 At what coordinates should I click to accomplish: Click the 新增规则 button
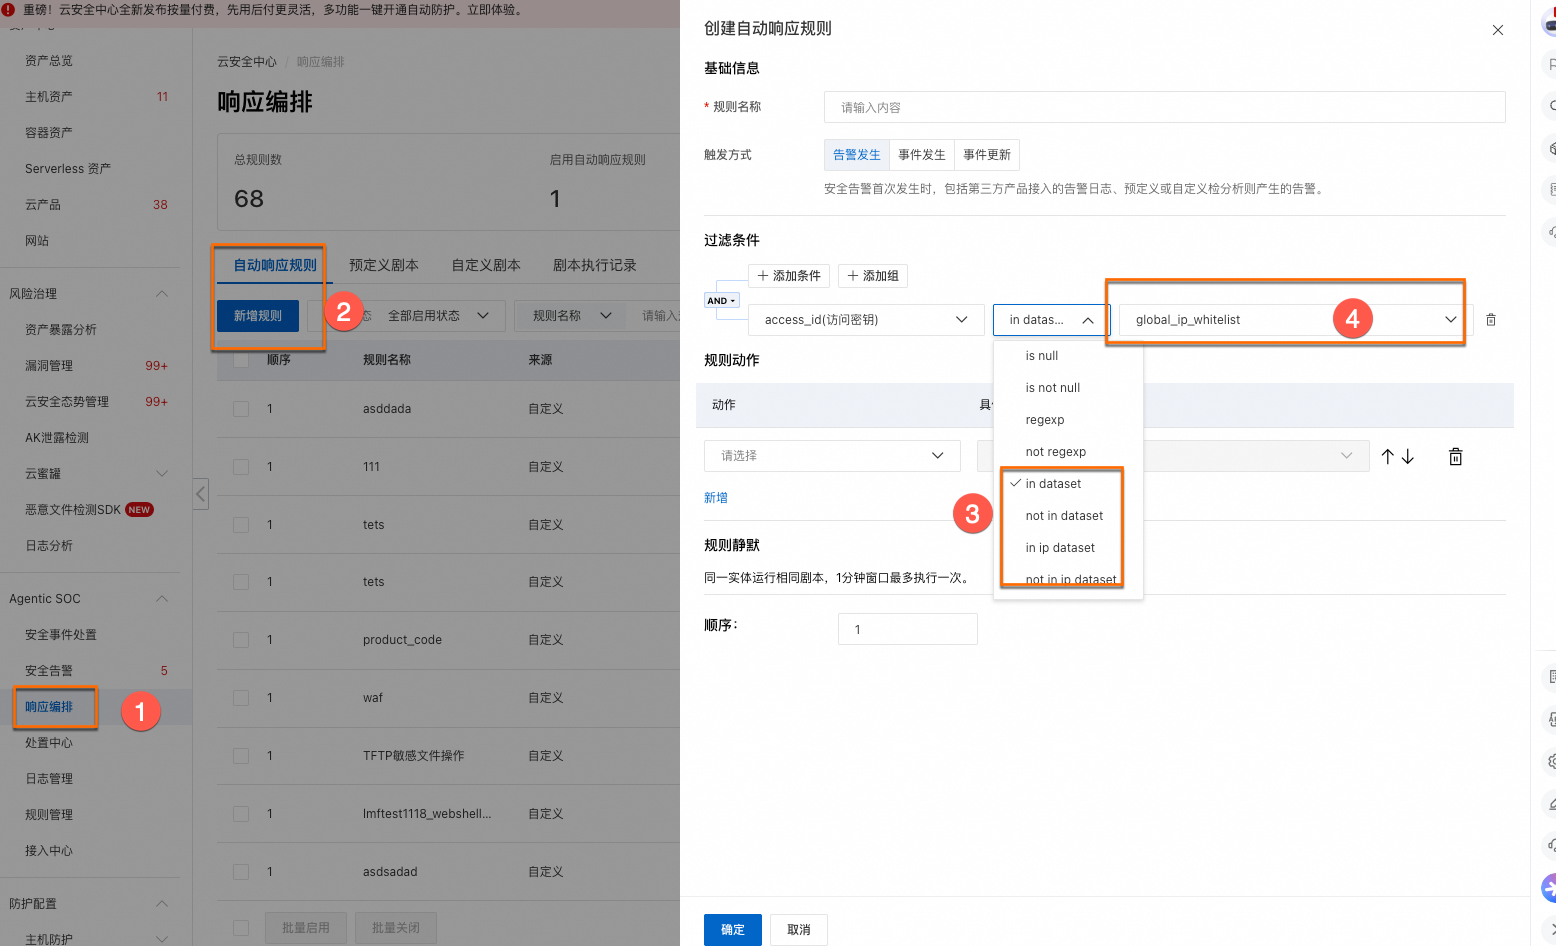[x=258, y=316]
